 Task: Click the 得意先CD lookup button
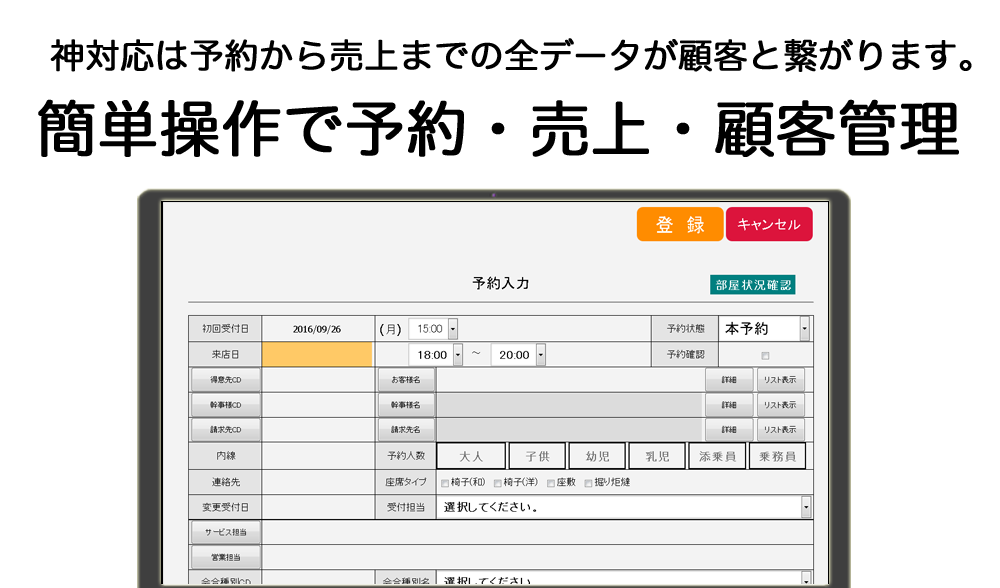click(226, 380)
